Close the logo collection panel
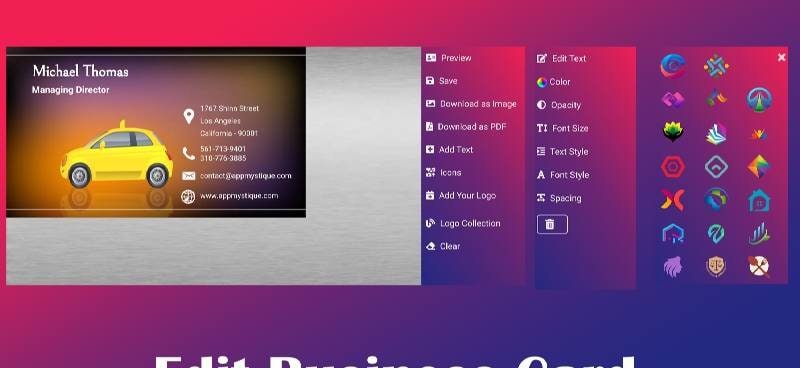 click(x=781, y=58)
